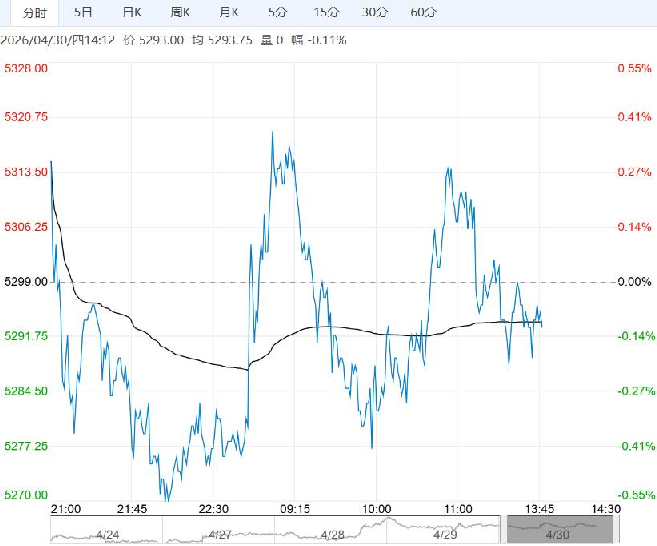Click the 0.55% label on percentage axis
This screenshot has width=657, height=546.
(634, 68)
